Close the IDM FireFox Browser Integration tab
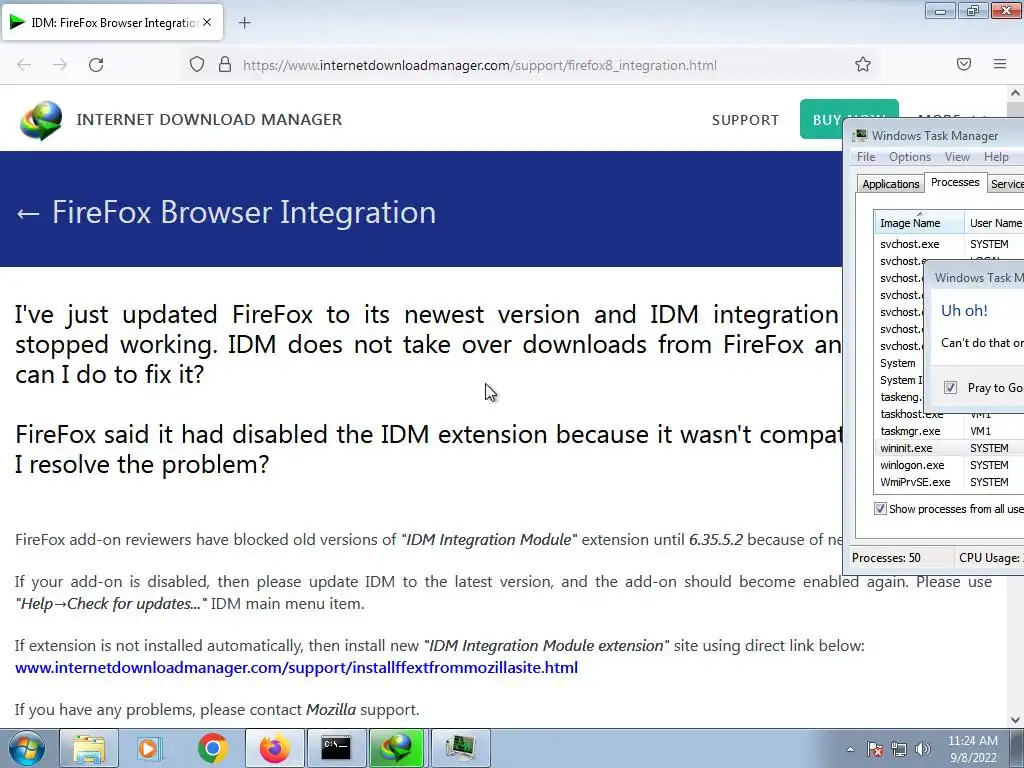Image resolution: width=1024 pixels, height=768 pixels. tap(207, 22)
